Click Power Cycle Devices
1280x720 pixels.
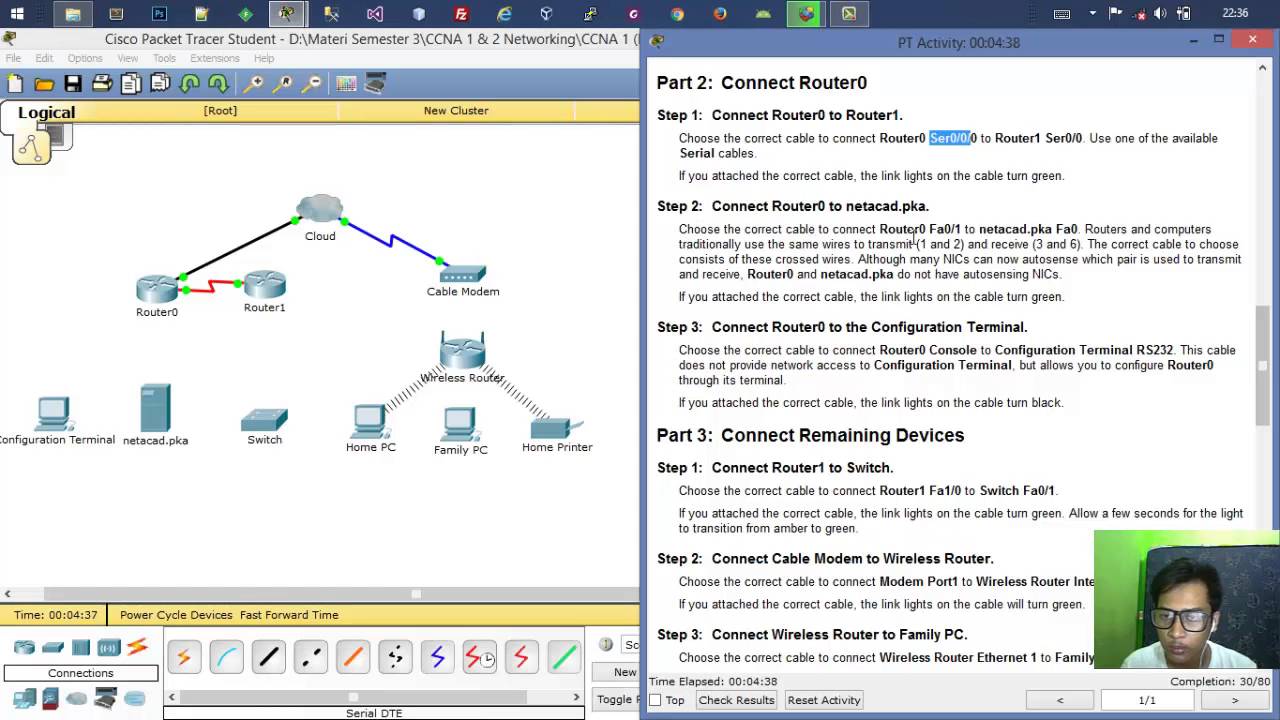point(176,615)
